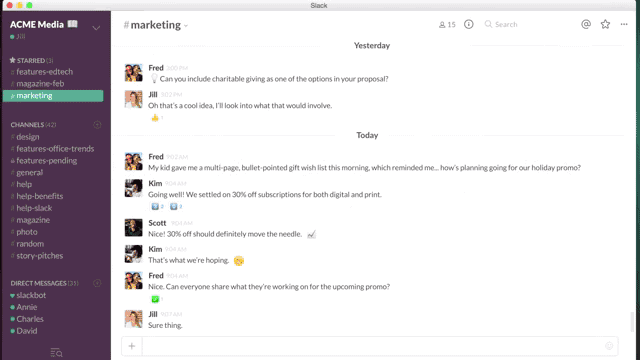
Task: Click Kim's name on 'Going well!' message
Action: pos(155,183)
